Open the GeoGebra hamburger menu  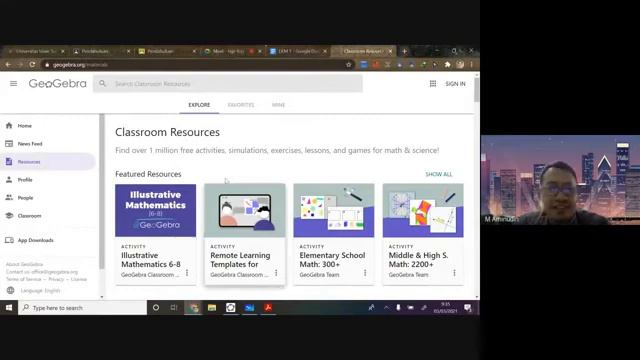tap(13, 84)
